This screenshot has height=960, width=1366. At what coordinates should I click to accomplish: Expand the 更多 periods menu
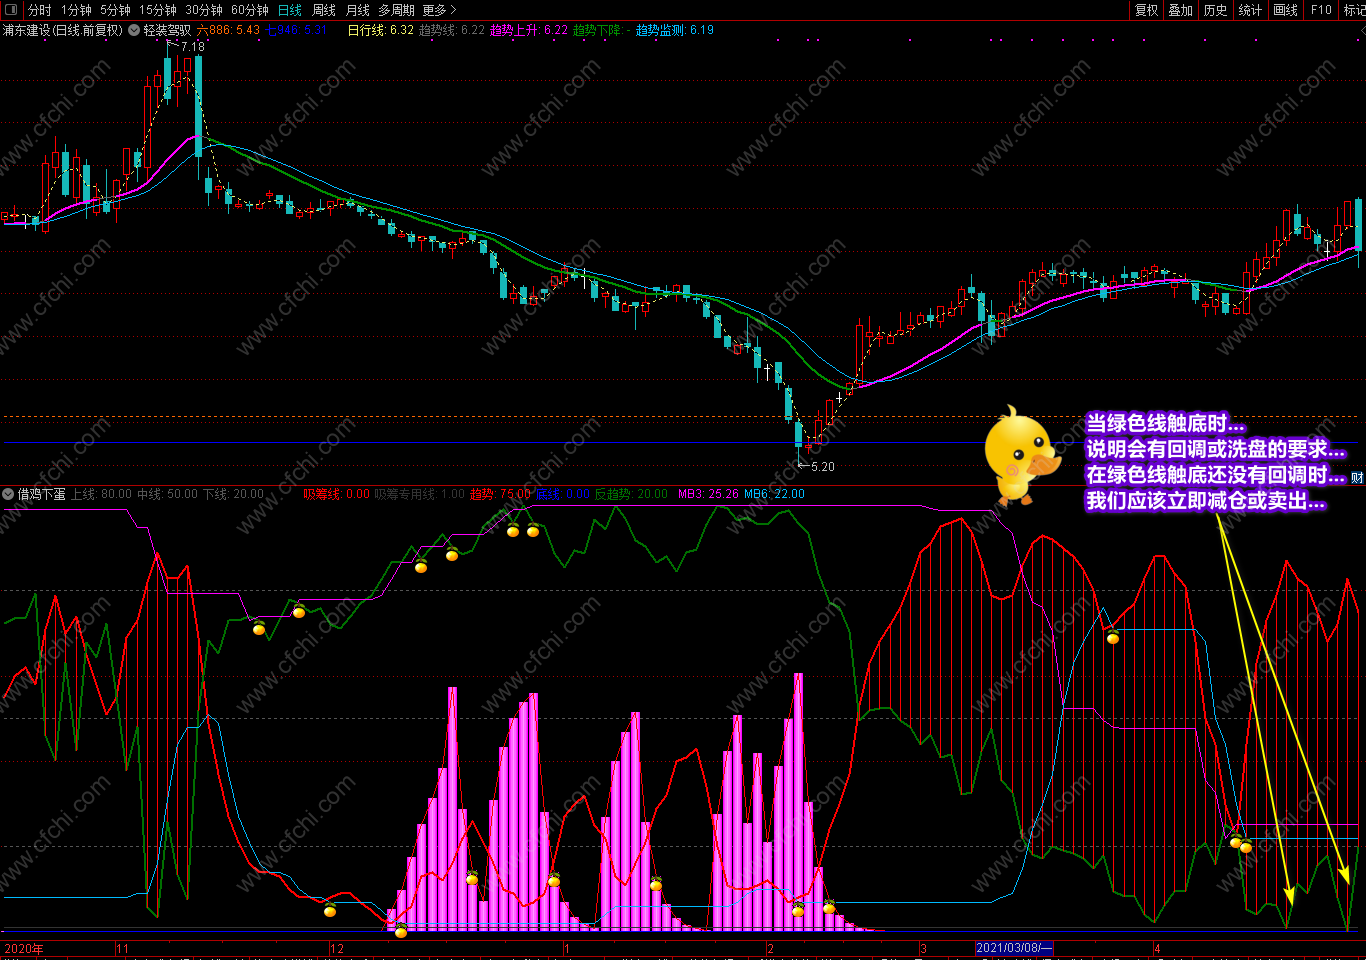click(x=439, y=10)
